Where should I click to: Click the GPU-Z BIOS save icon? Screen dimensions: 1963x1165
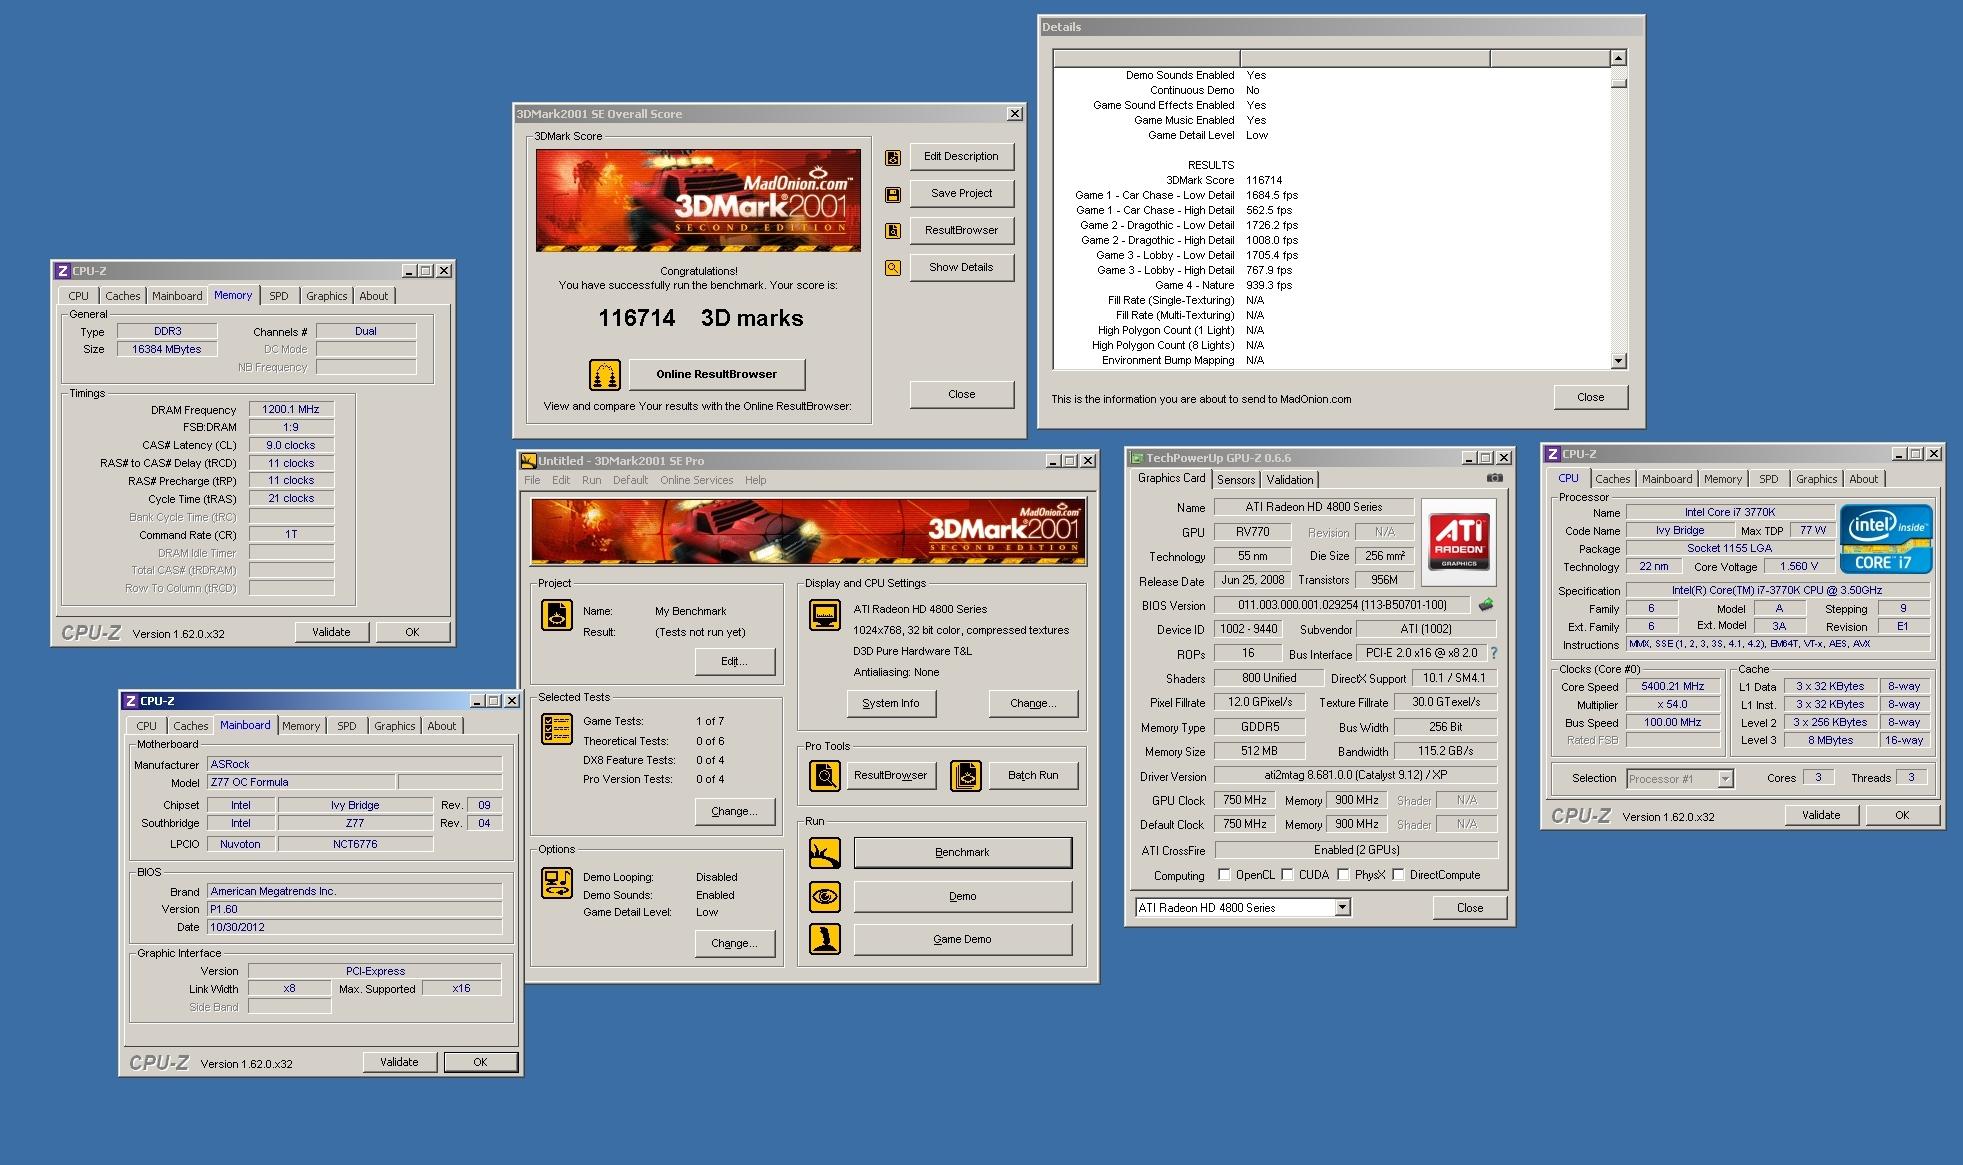click(1486, 604)
